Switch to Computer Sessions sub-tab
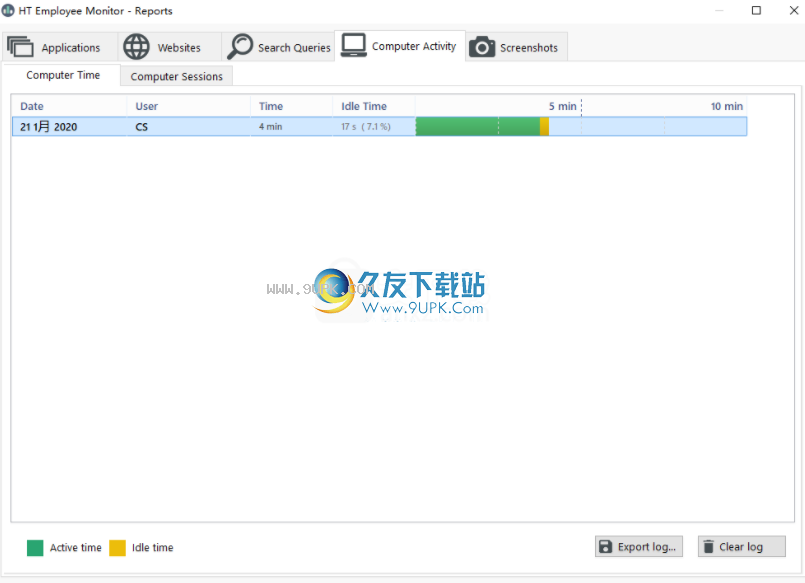805x583 pixels. [177, 76]
